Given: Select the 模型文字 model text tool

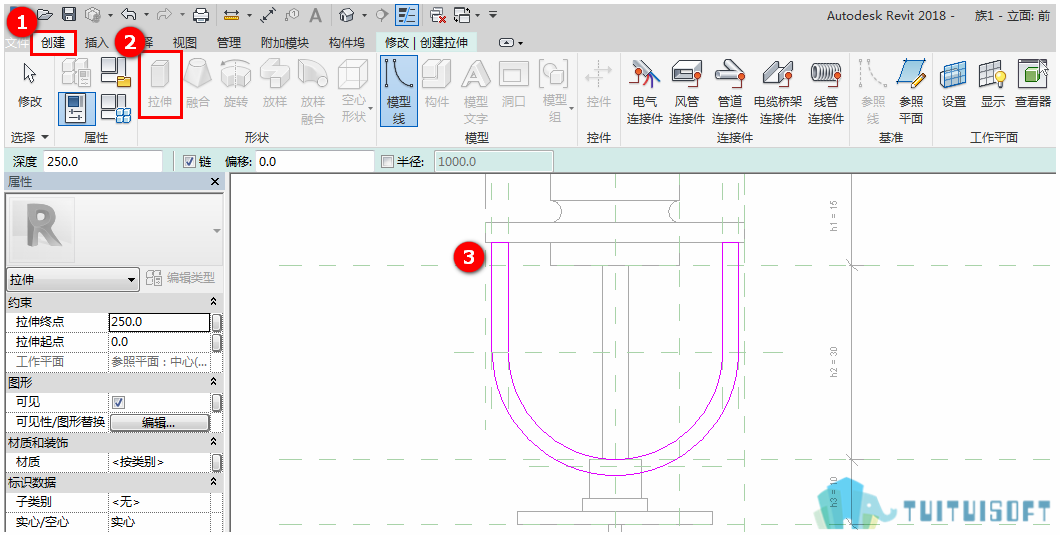Looking at the screenshot, I should click(476, 91).
